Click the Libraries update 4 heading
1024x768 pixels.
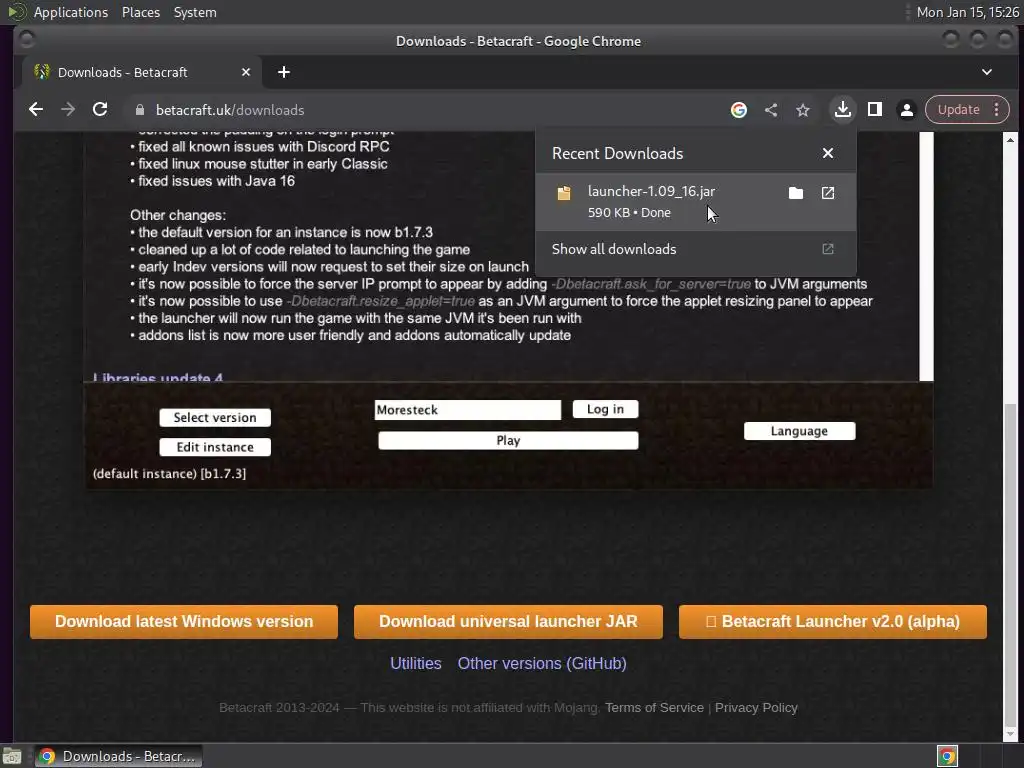pos(157,377)
